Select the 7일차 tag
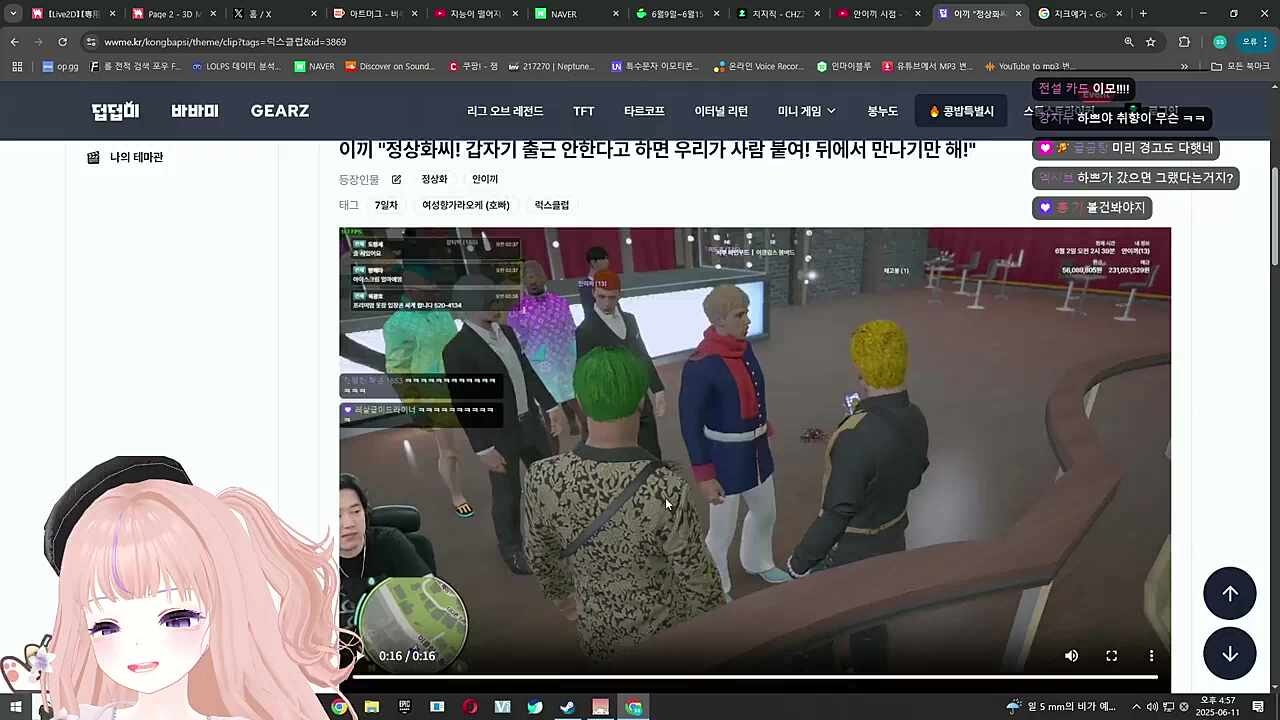 pos(386,205)
